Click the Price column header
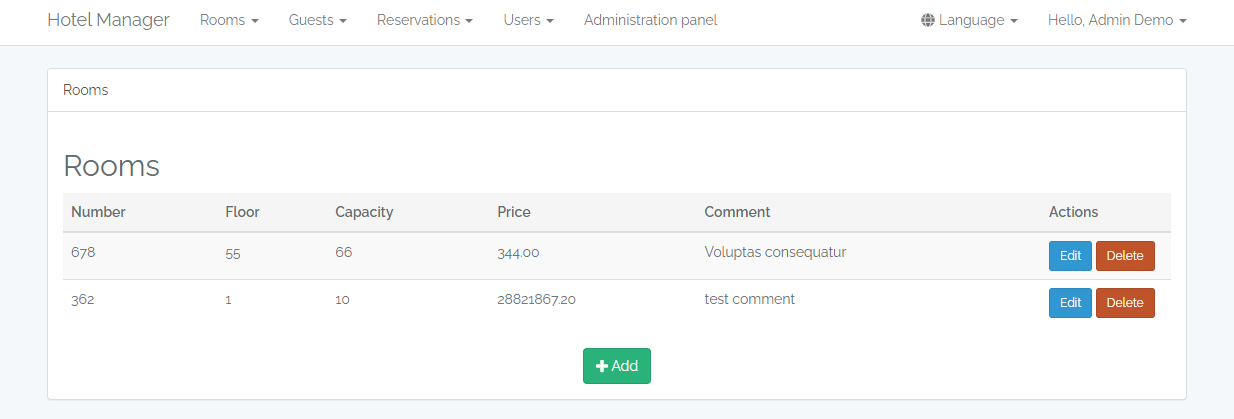The image size is (1234, 419). click(514, 212)
